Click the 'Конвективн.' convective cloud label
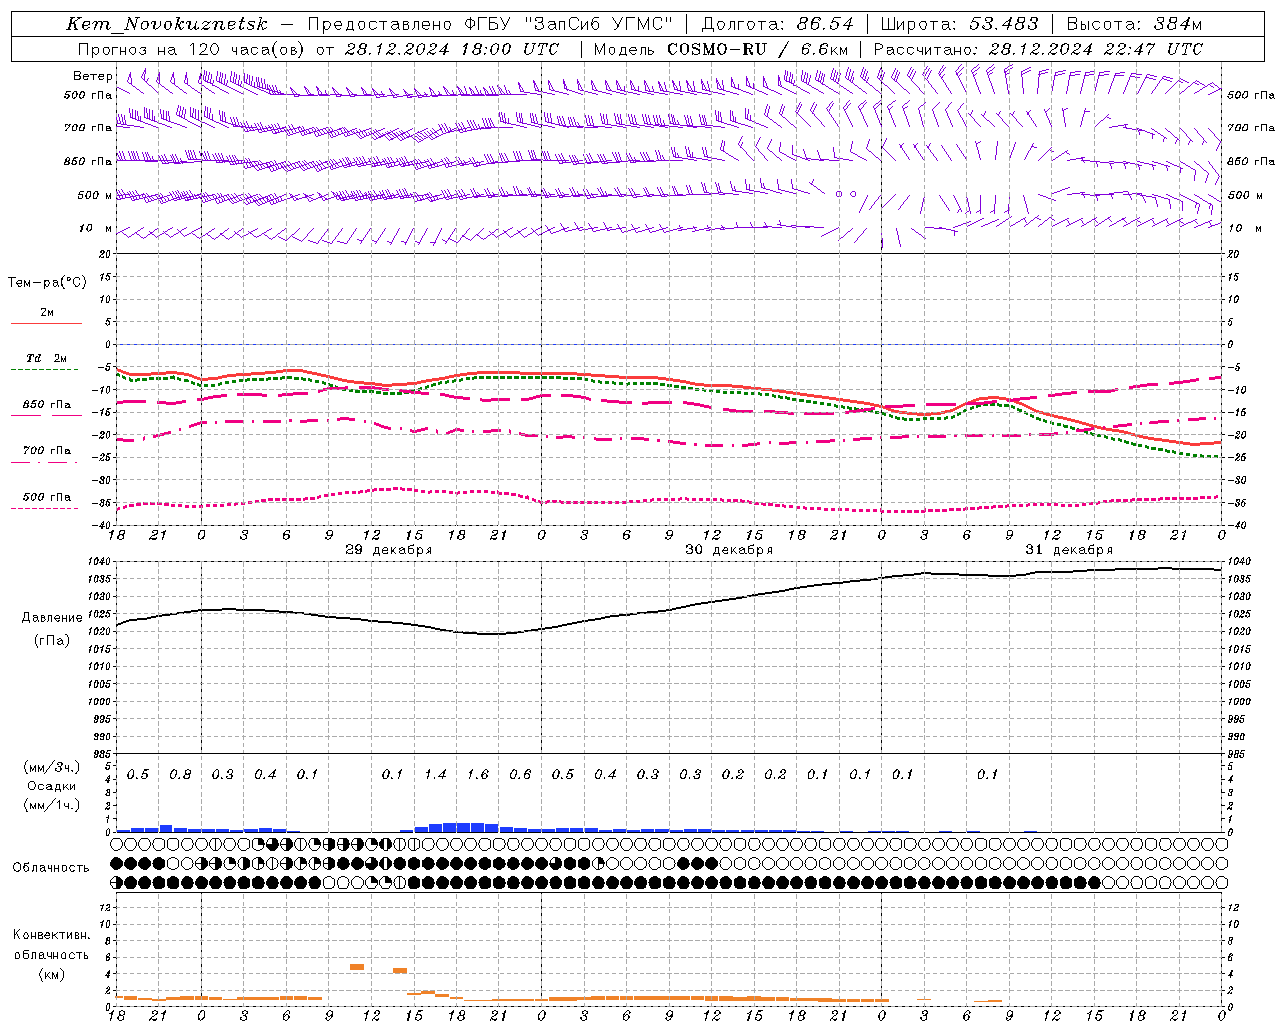 52,935
